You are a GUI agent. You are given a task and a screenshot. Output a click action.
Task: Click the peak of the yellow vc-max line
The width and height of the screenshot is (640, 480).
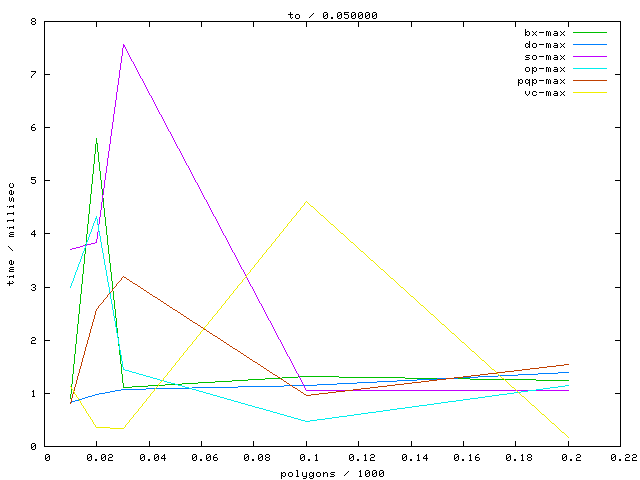click(306, 202)
